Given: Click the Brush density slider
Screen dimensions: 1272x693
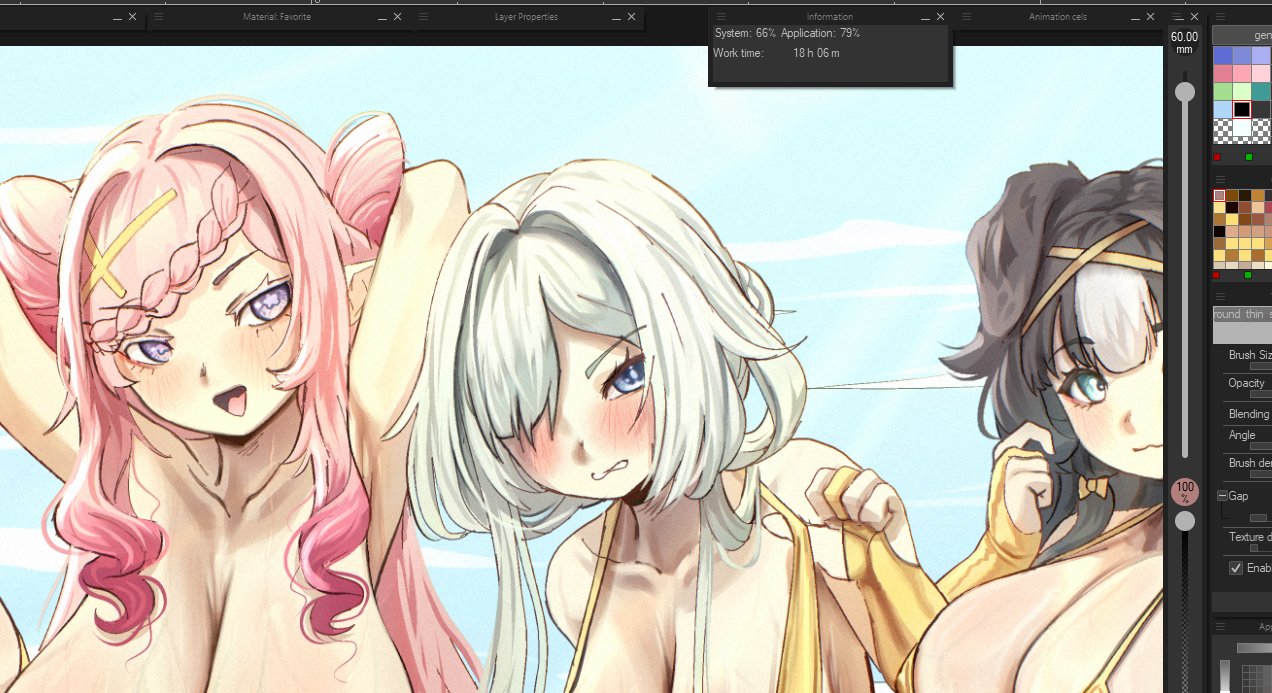Looking at the screenshot, I should (1260, 474).
